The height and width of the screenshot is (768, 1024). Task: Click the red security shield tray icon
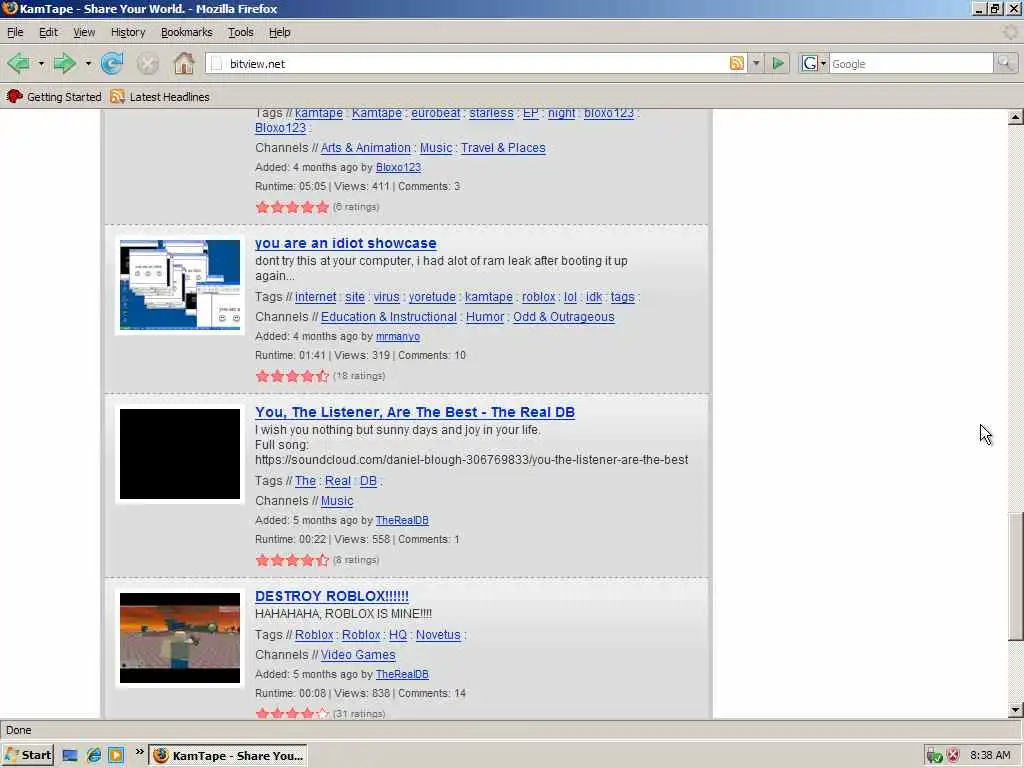coord(953,756)
